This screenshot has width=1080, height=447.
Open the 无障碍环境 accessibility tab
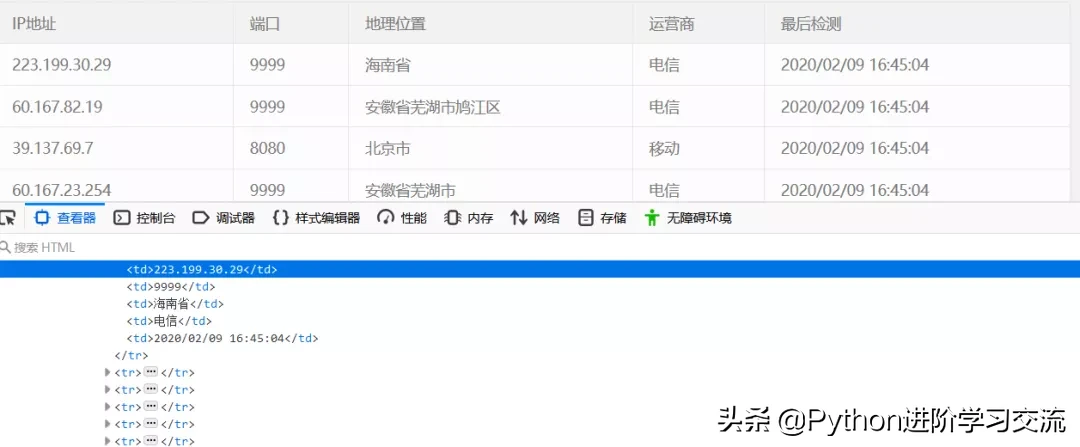click(x=688, y=217)
